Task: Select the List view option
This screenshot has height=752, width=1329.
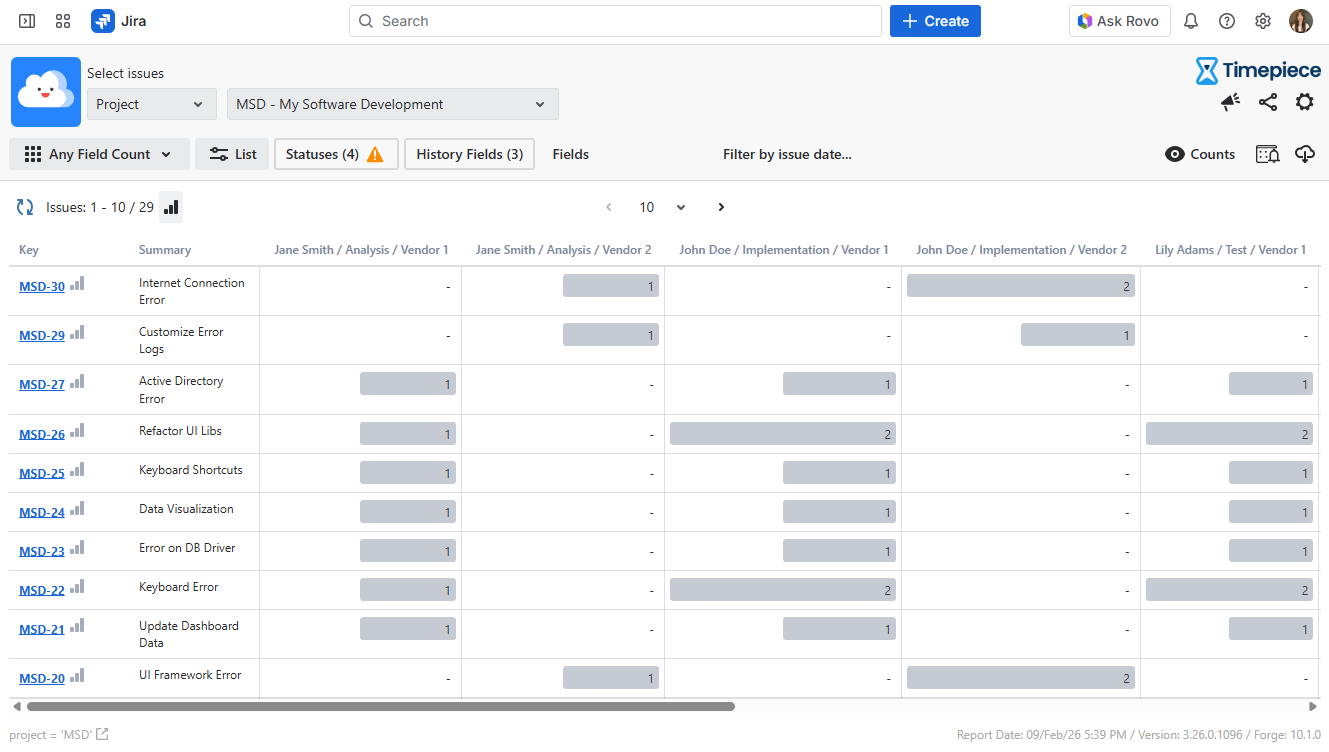Action: (232, 154)
